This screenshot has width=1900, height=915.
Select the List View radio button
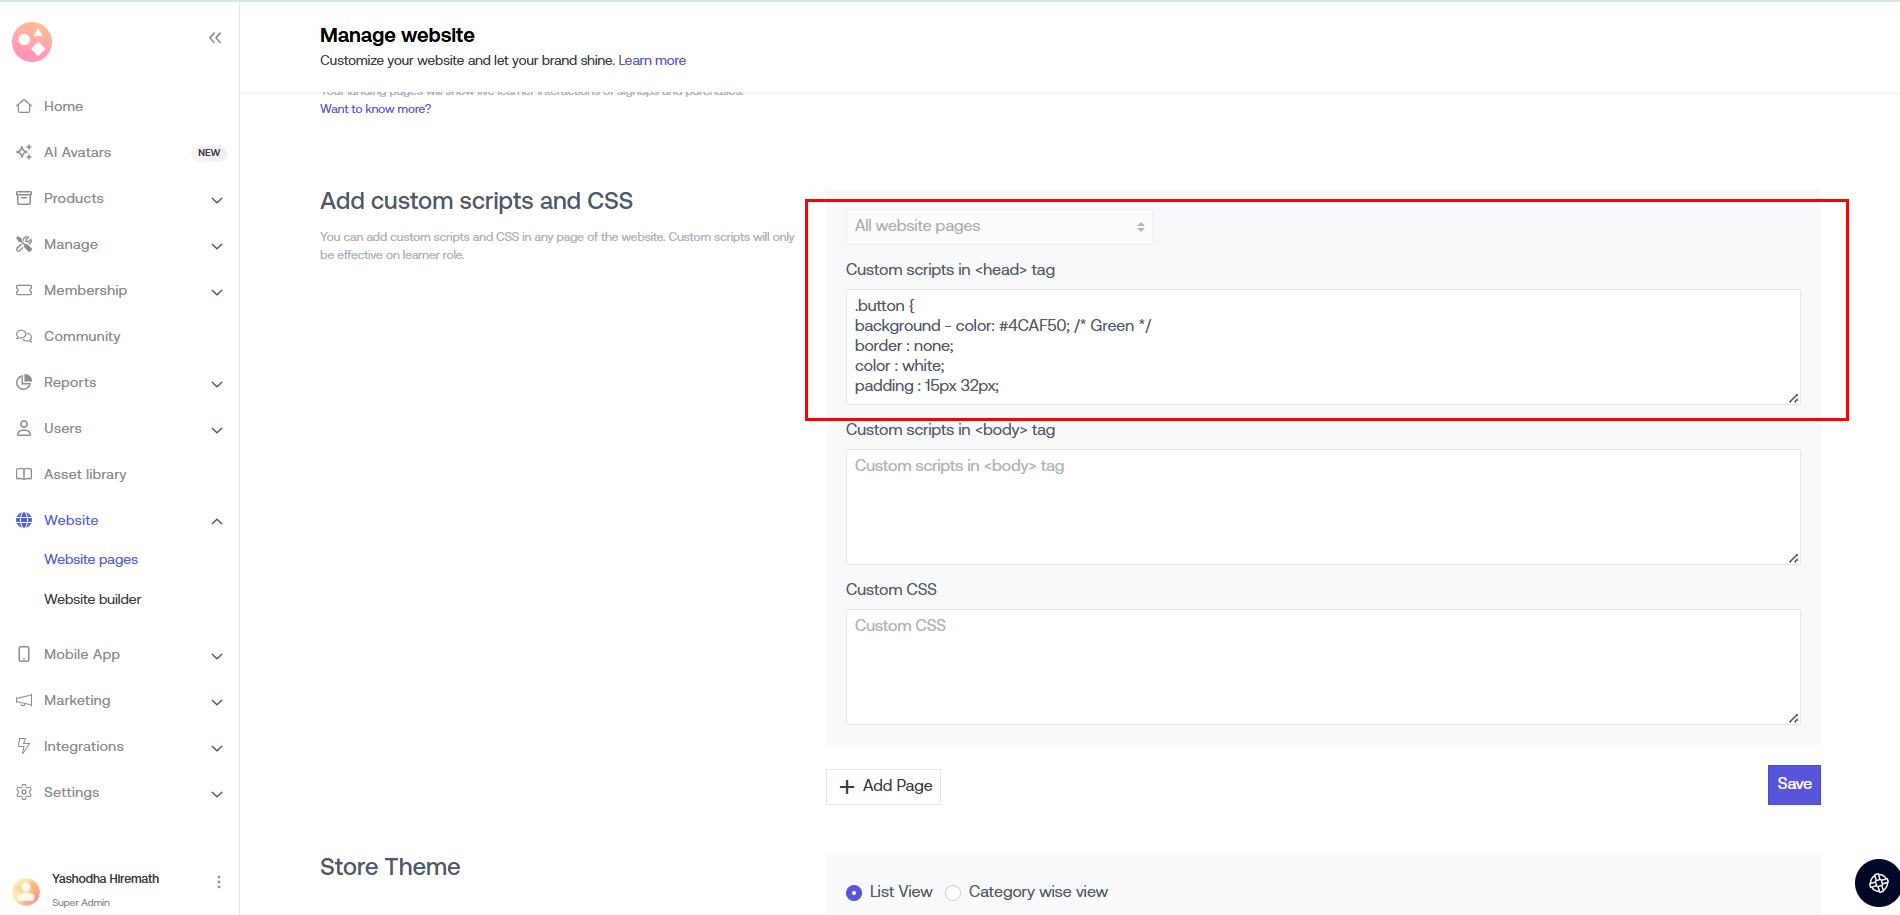point(854,893)
